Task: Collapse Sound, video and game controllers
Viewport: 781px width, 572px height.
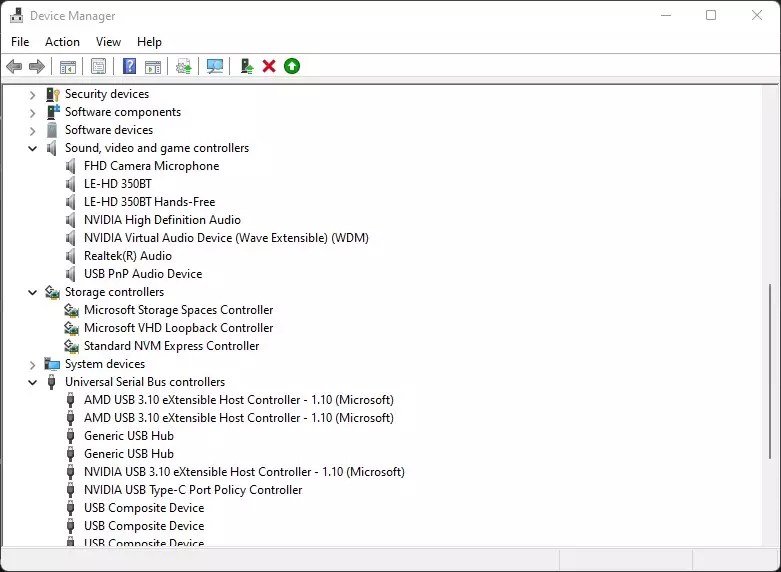Action: click(32, 148)
